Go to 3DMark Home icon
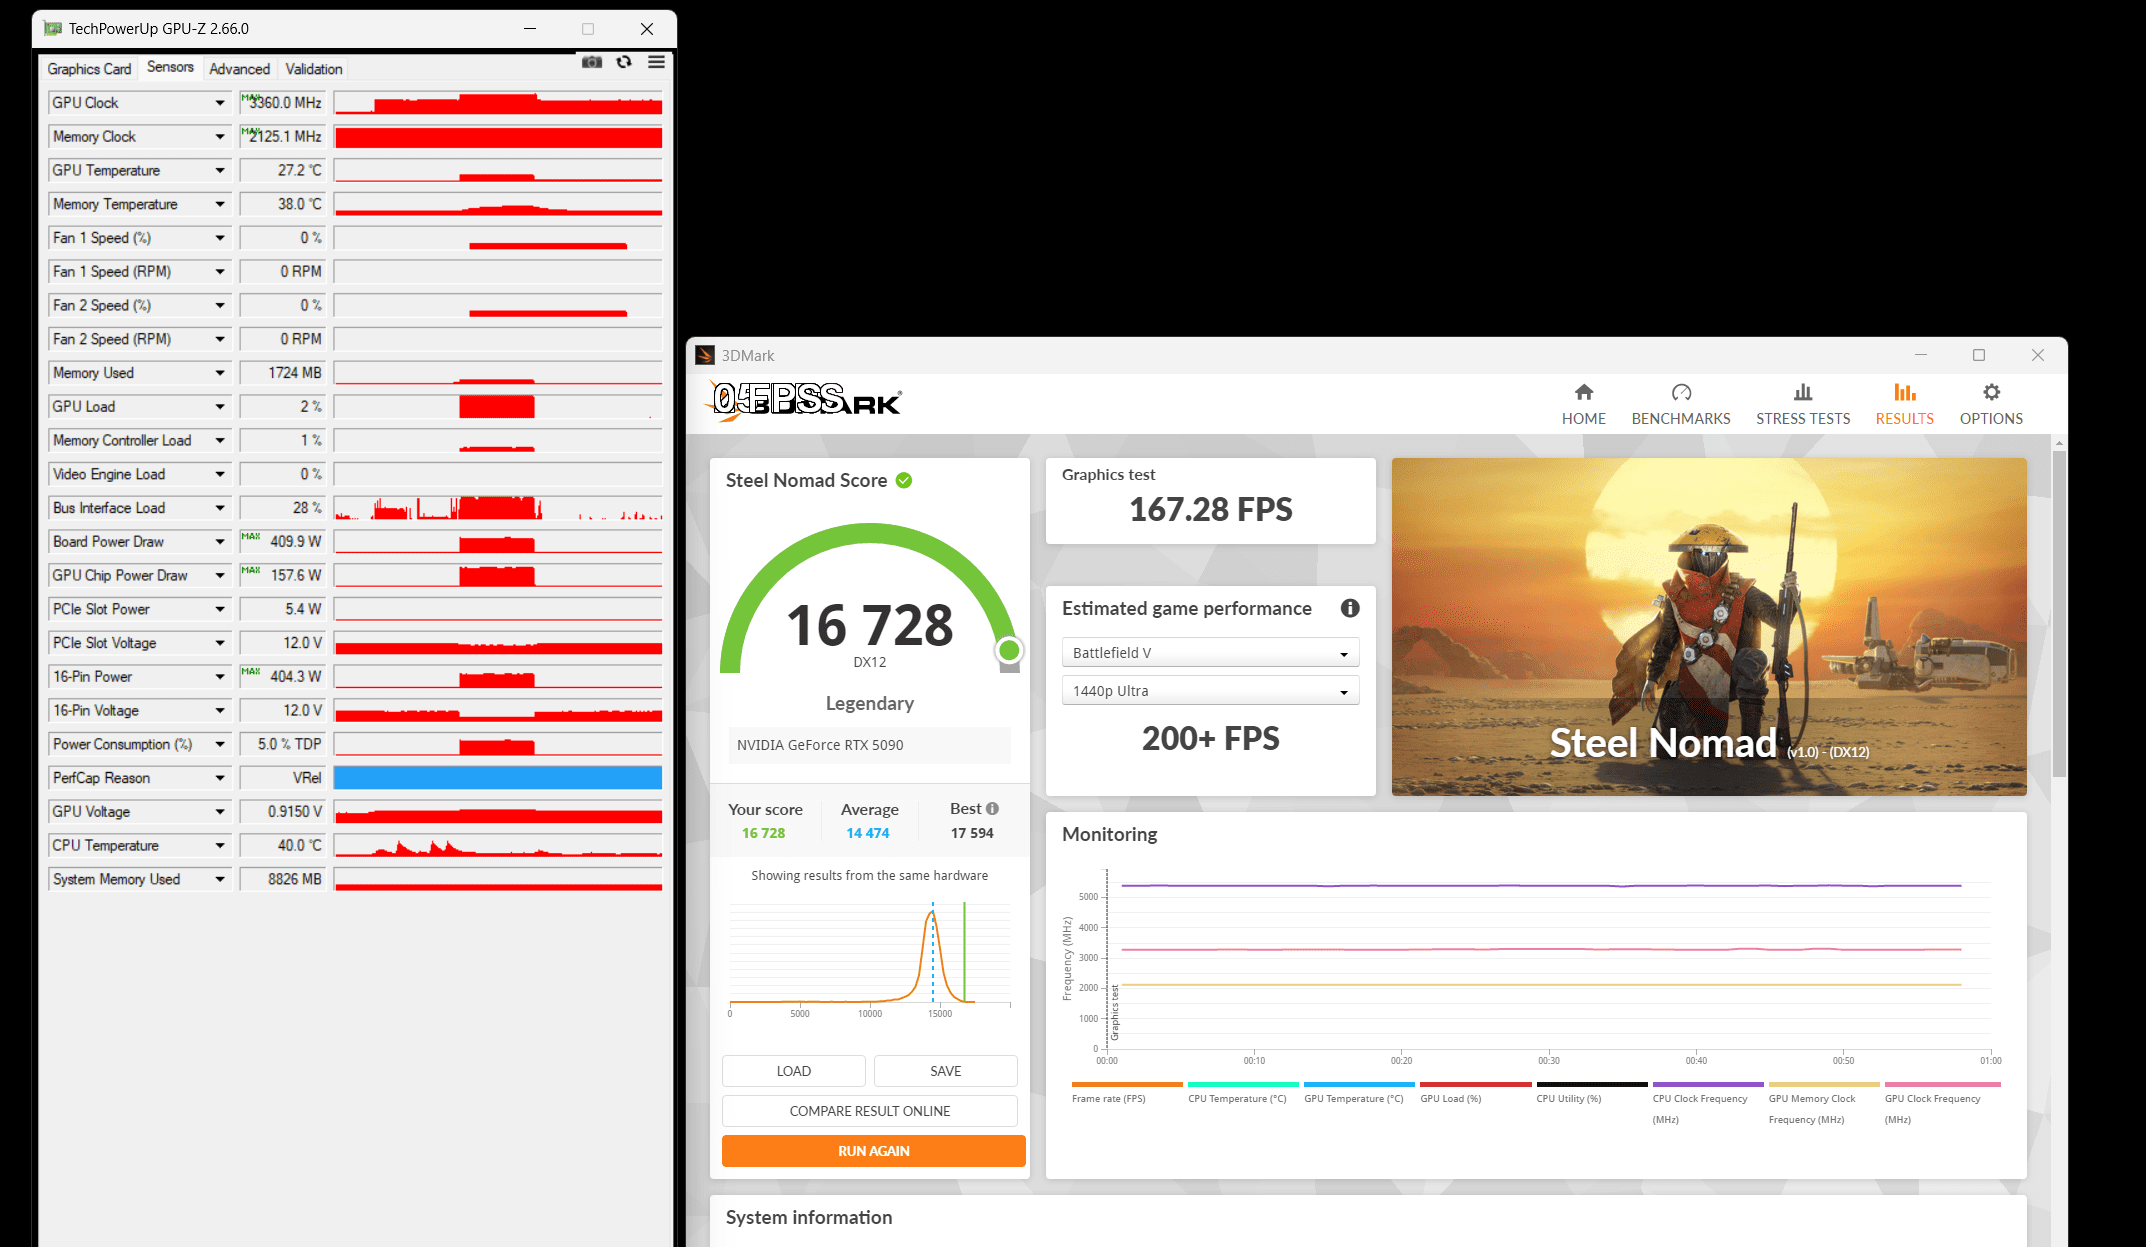The height and width of the screenshot is (1247, 2146). tap(1583, 393)
